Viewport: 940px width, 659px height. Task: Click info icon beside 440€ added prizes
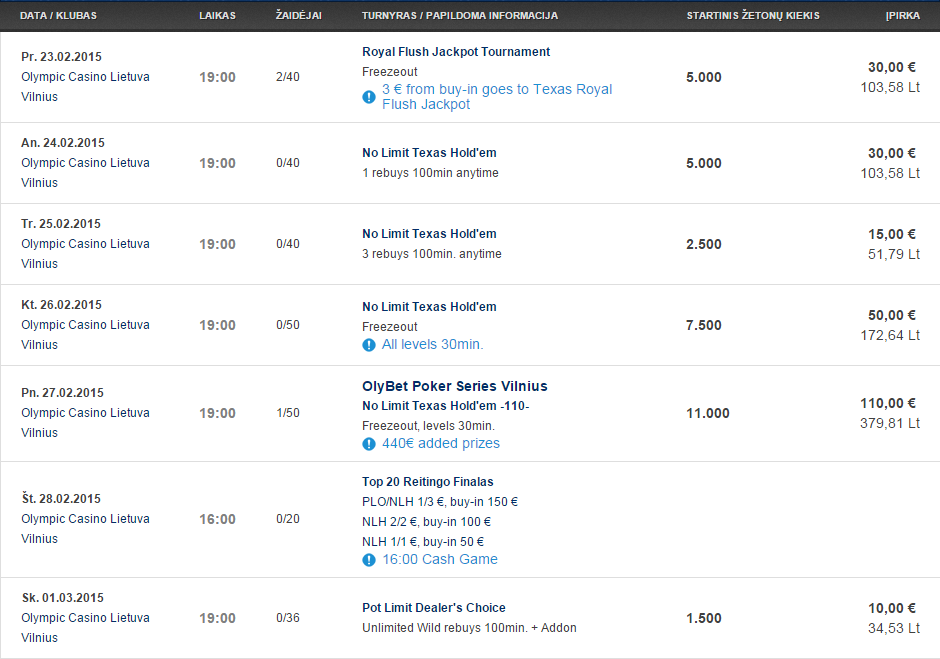(x=369, y=444)
